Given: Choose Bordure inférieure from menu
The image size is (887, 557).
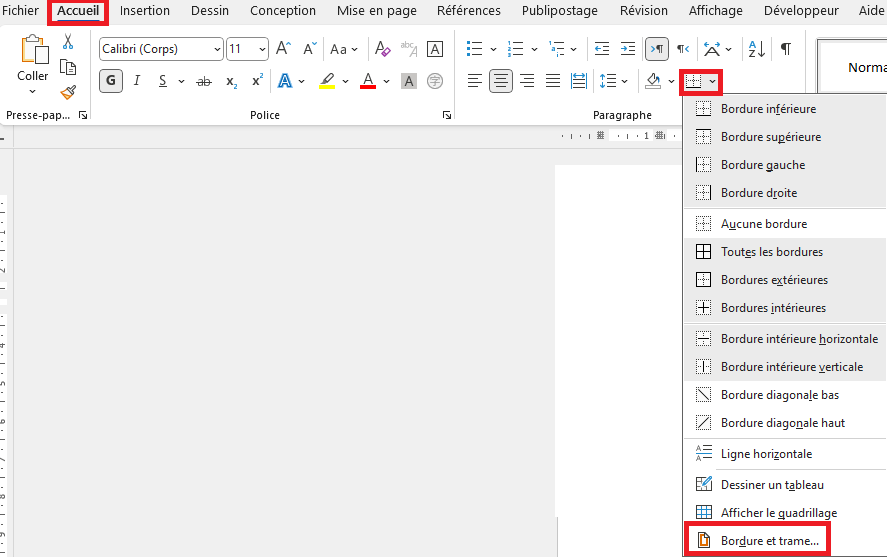Looking at the screenshot, I should coord(785,109).
